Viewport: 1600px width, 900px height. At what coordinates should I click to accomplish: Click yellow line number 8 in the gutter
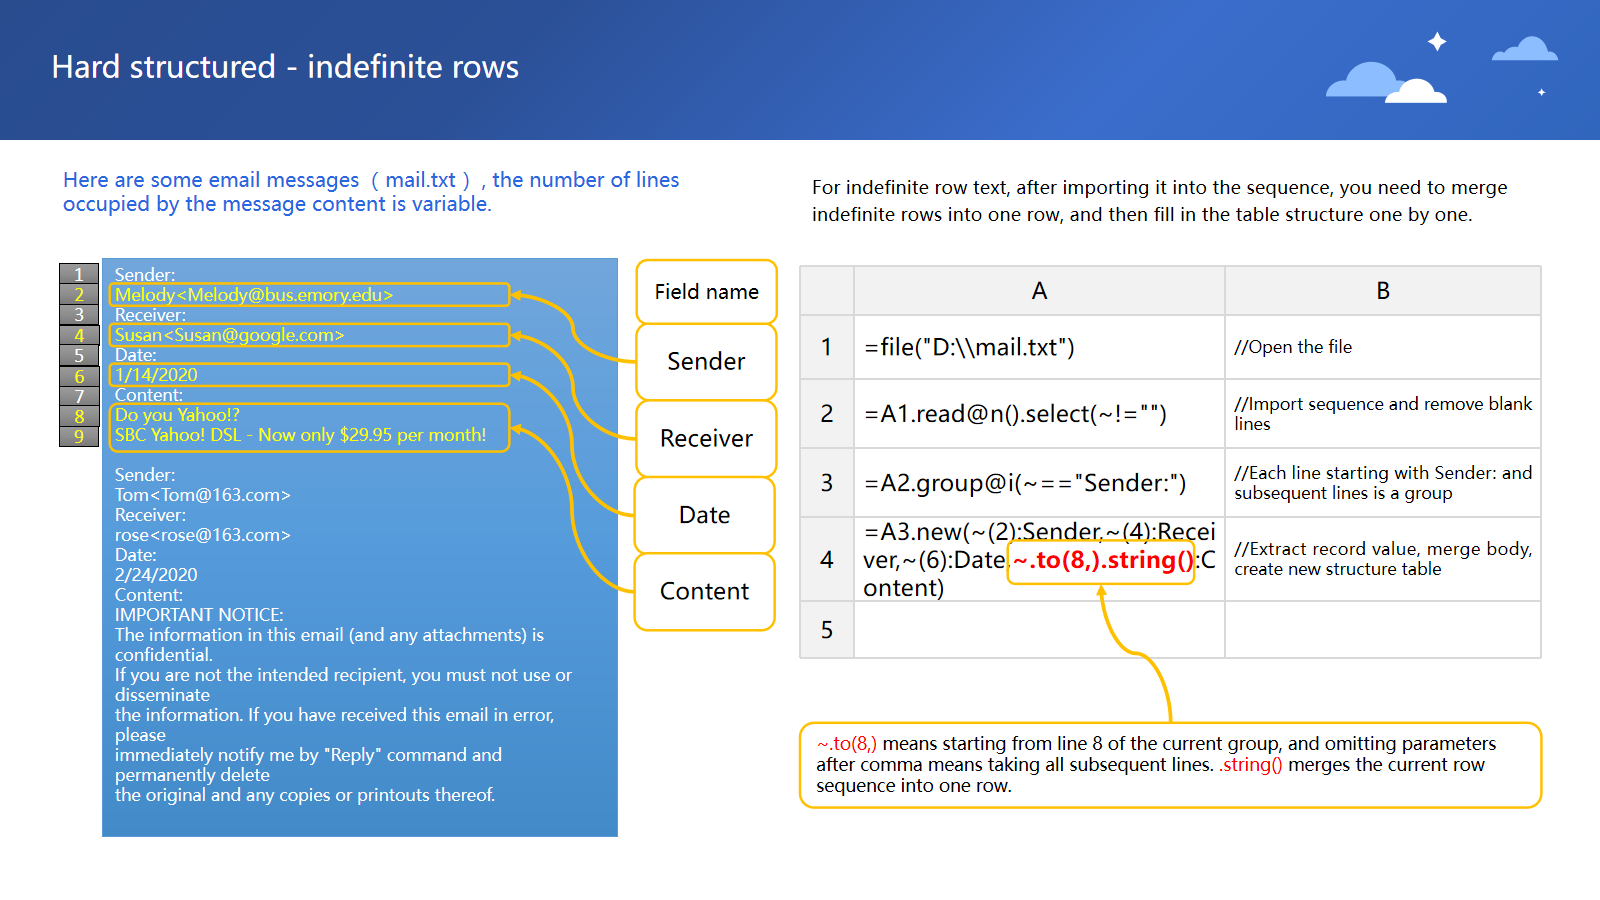click(x=79, y=416)
